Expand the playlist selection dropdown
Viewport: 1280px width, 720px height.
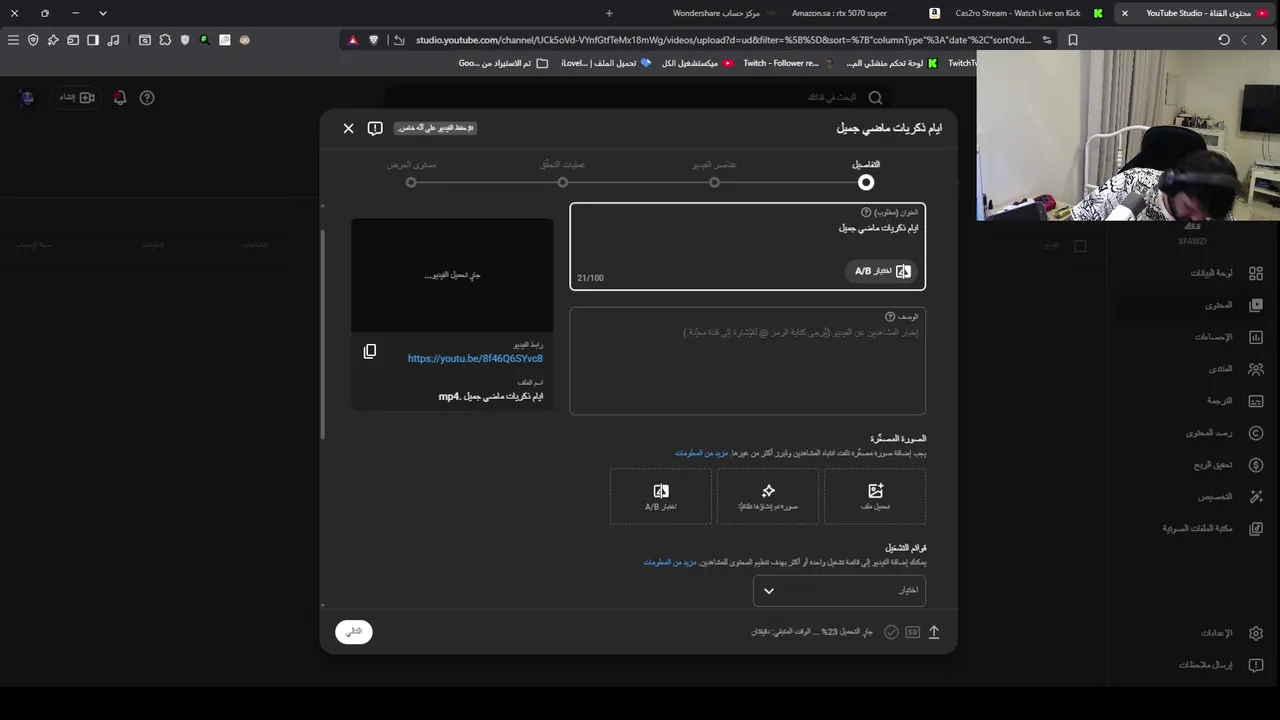click(x=839, y=591)
